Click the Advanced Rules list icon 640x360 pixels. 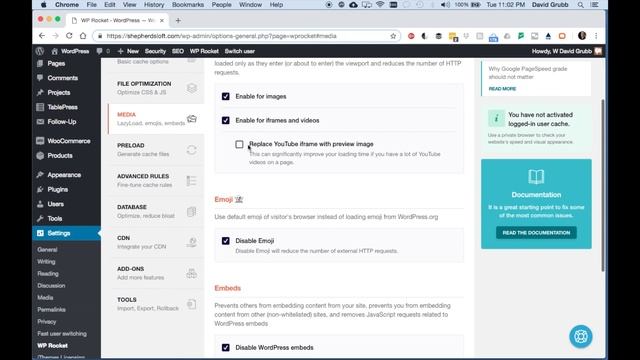pyautogui.click(x=192, y=180)
